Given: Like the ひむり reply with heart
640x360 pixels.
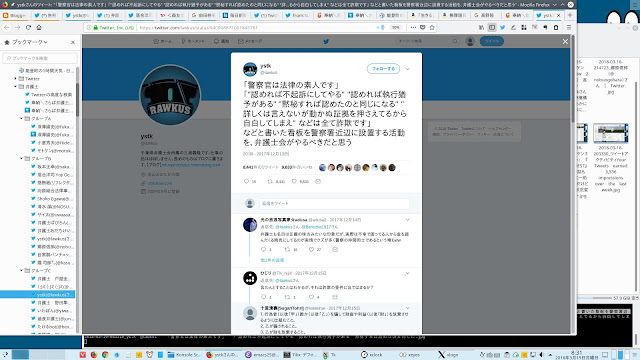Looking at the screenshot, I should [x=311, y=297].
